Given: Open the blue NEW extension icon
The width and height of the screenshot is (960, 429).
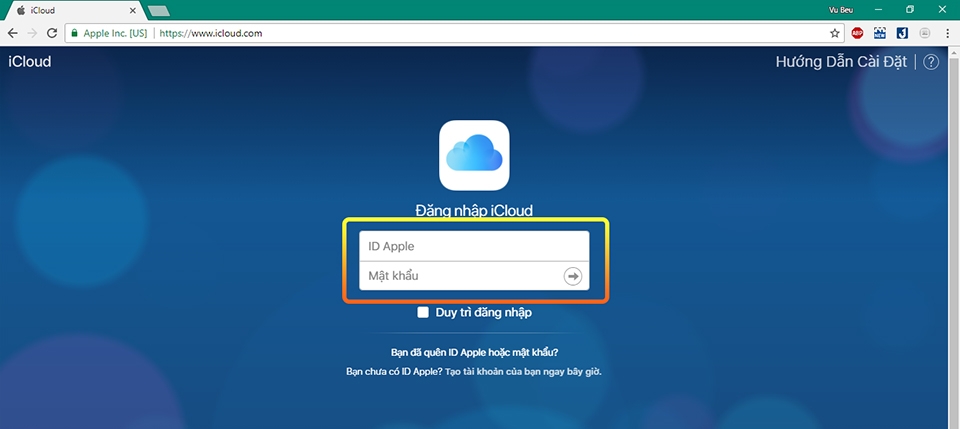Looking at the screenshot, I should (880, 33).
